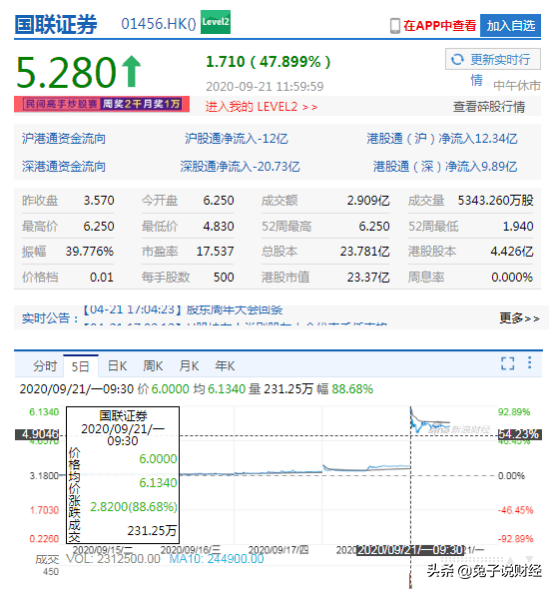Screen dimensions: 554x590
Task: Click the 总股本 value 23.781亿
Action: [x=365, y=251]
